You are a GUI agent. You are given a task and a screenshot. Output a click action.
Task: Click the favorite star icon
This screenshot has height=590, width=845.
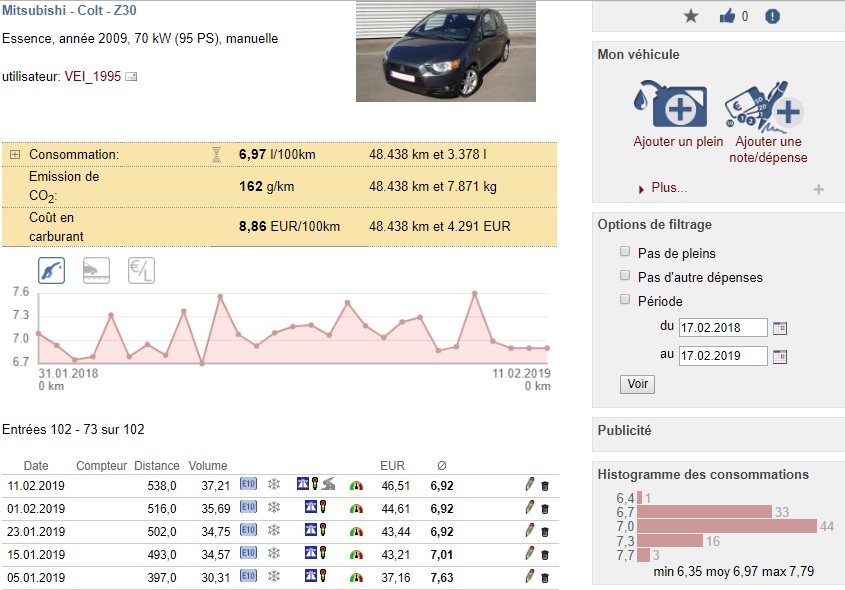click(691, 16)
